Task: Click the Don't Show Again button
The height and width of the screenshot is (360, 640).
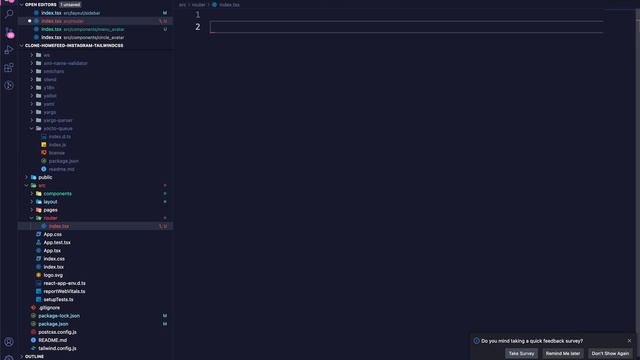Action: [610, 353]
